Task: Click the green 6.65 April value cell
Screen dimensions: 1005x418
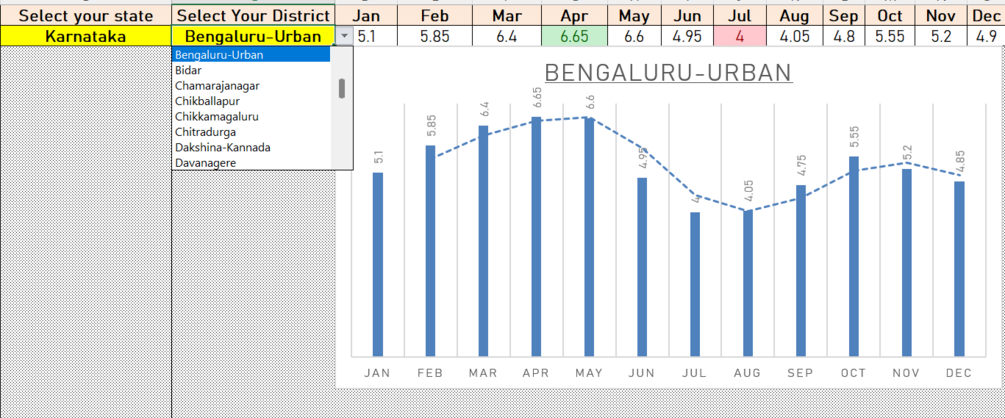Action: pyautogui.click(x=574, y=37)
